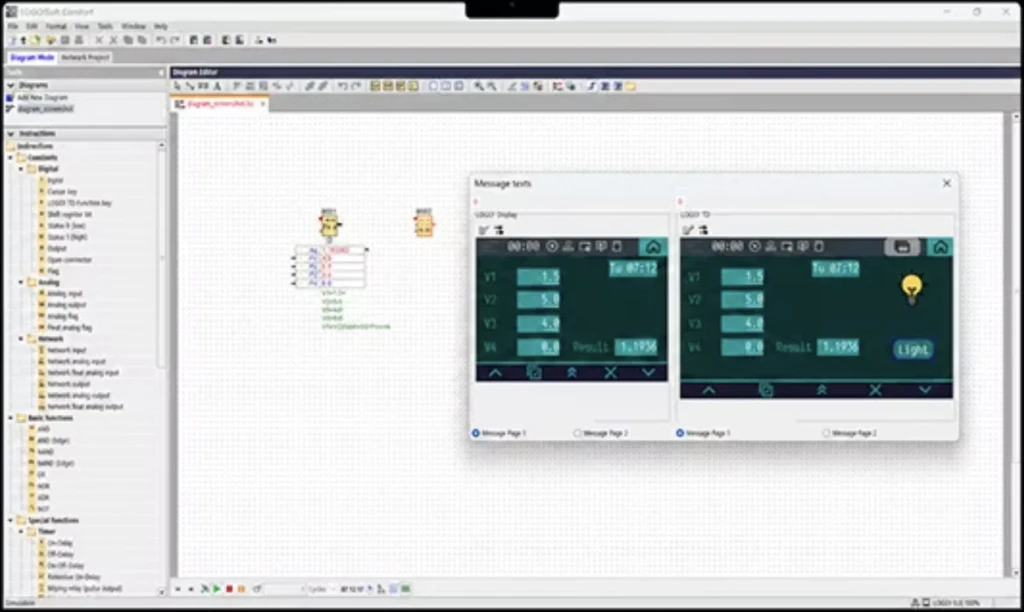Click the lightbulb icon on the TD screen
This screenshot has height=612, width=1024.
[912, 289]
